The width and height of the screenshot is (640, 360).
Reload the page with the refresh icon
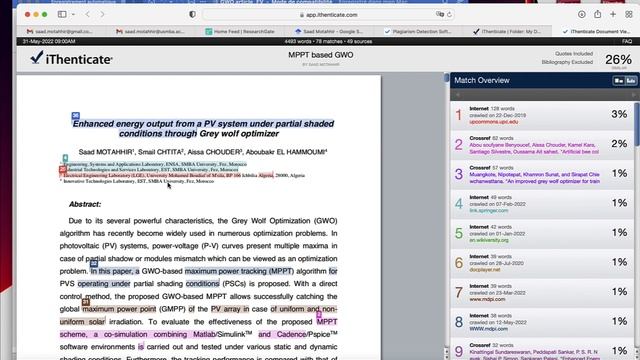pyautogui.click(x=449, y=14)
